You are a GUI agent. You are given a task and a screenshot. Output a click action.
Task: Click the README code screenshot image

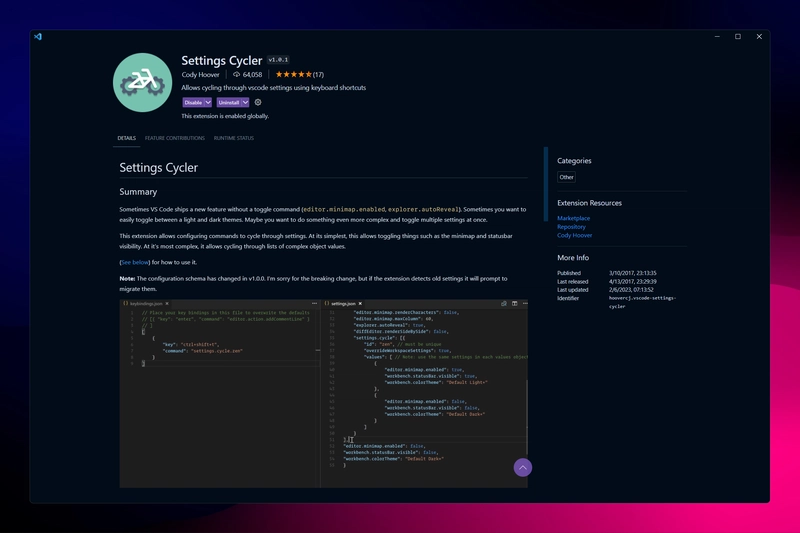pos(323,393)
